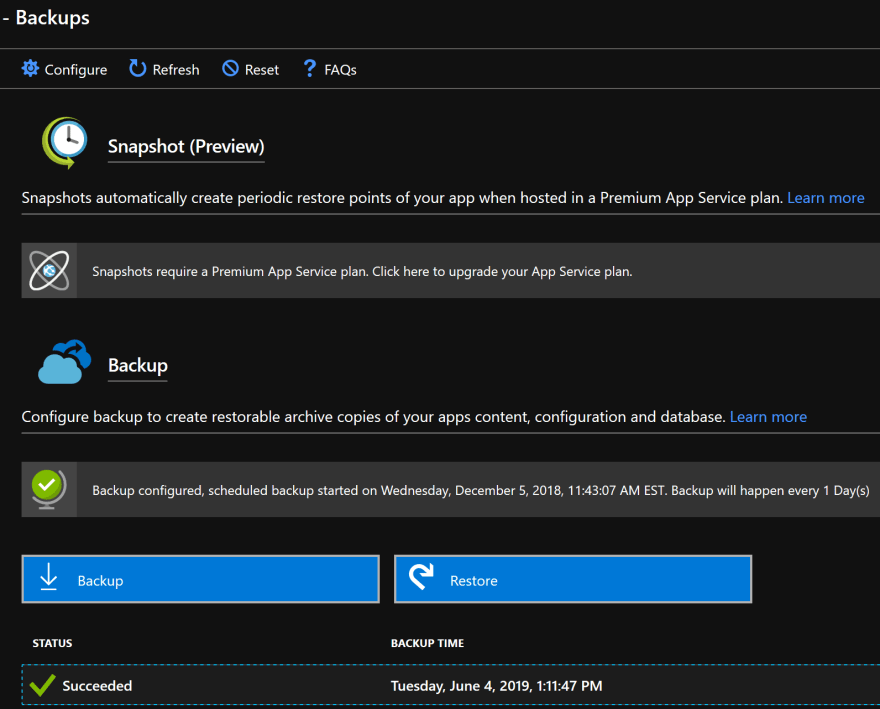Sort by the BACKUP TIME column header
The width and height of the screenshot is (880, 709).
[x=427, y=643]
